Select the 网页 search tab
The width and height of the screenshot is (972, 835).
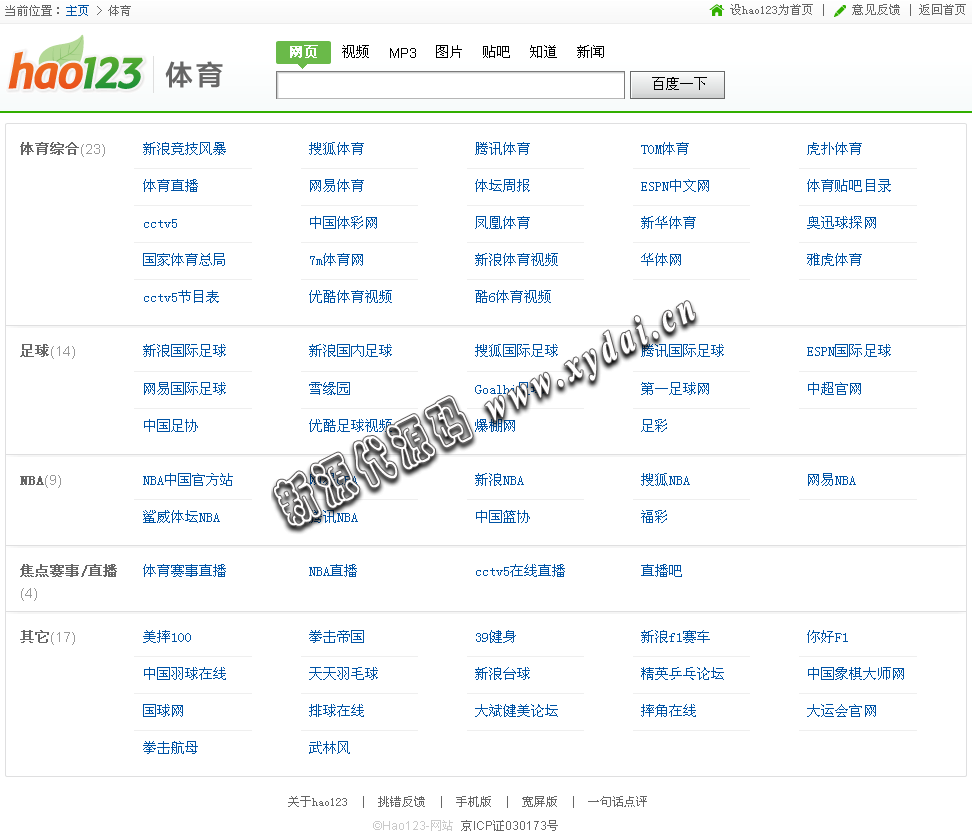[303, 52]
